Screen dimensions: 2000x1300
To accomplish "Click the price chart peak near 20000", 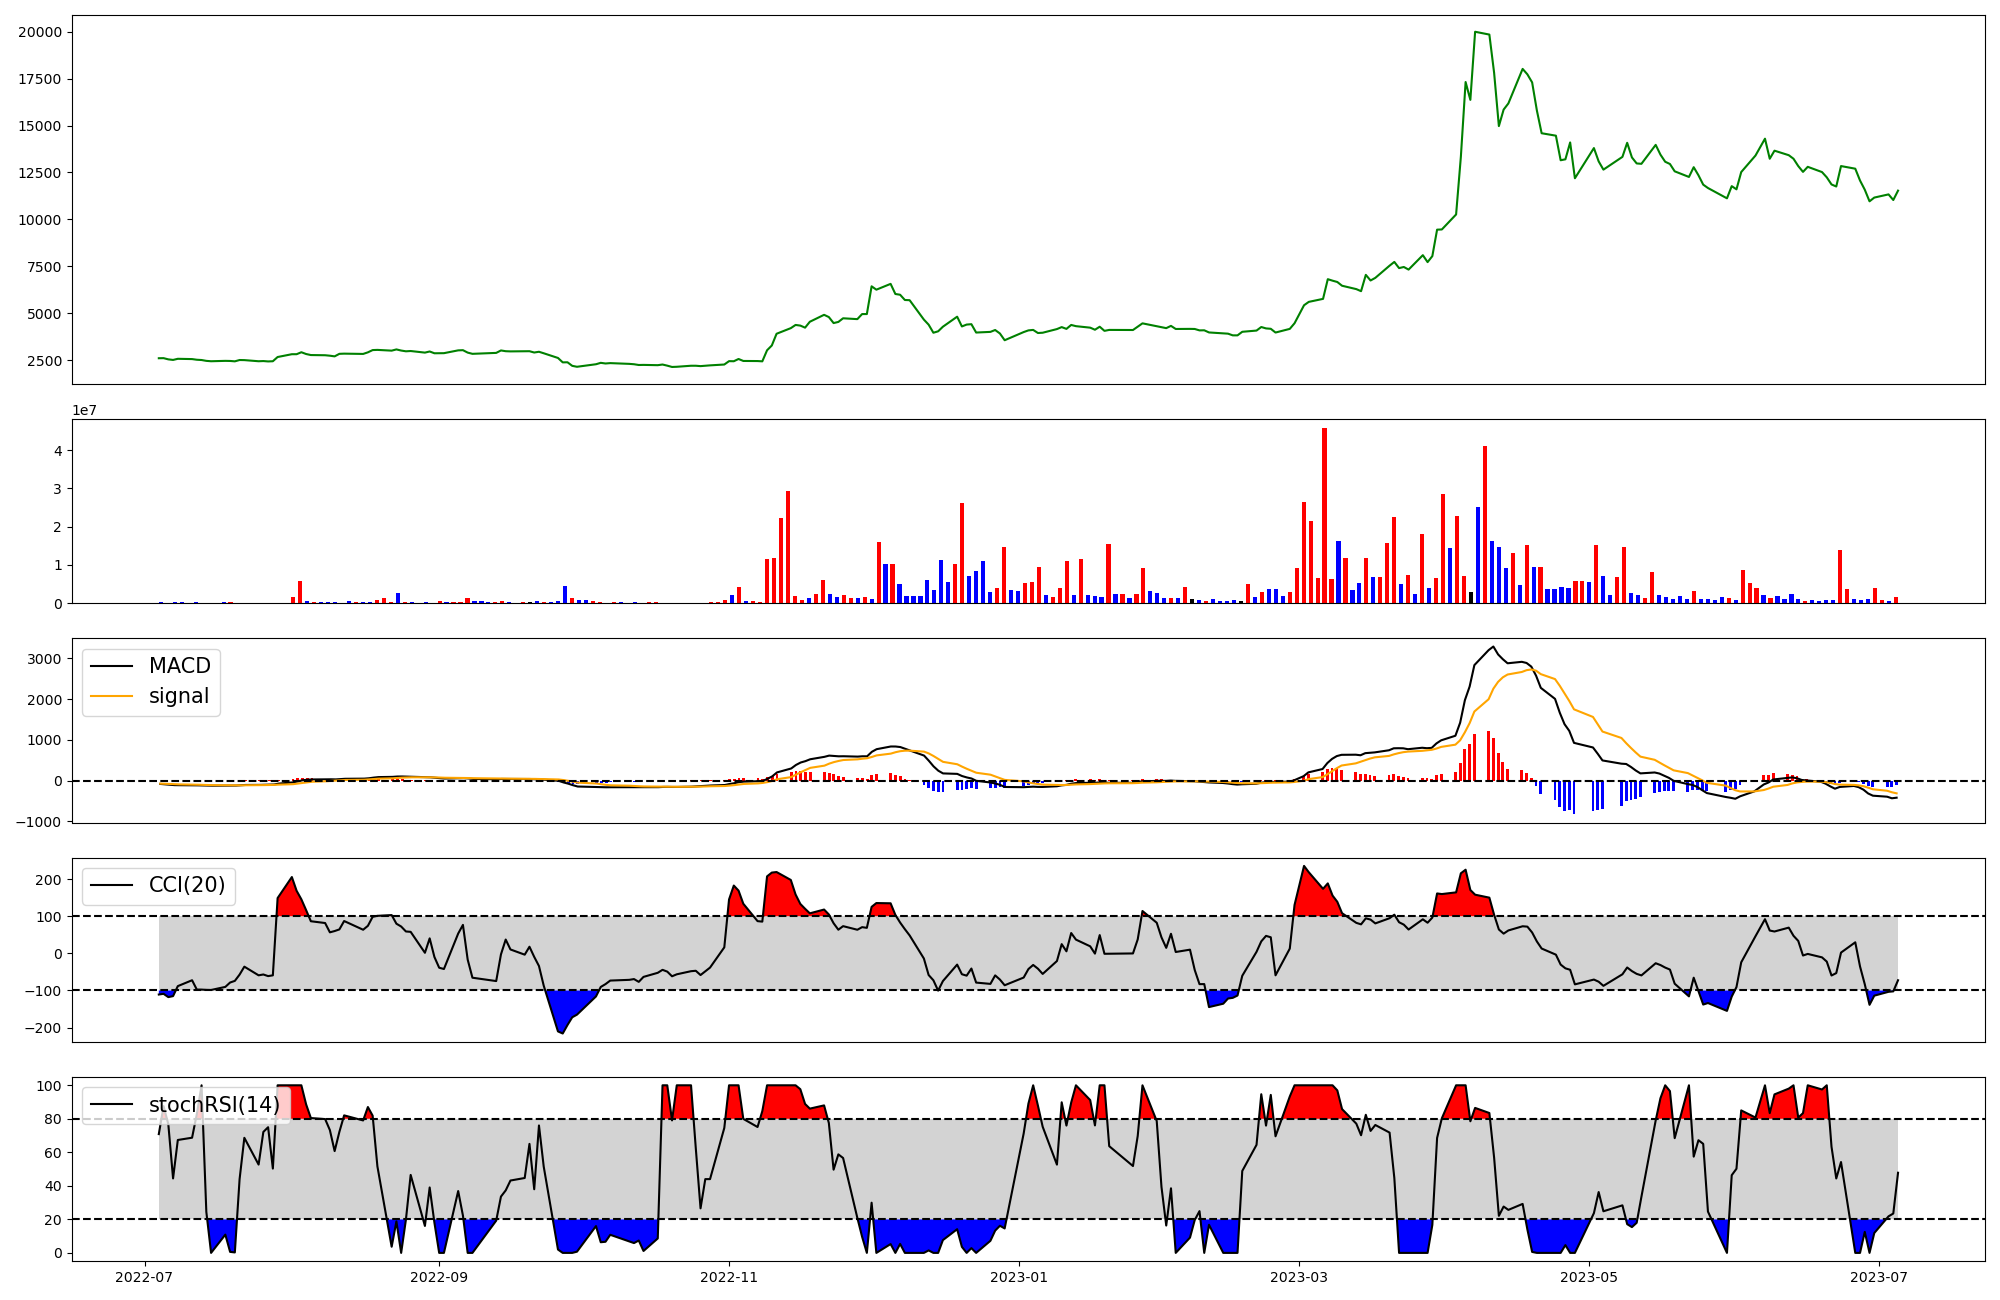I will (x=1476, y=32).
